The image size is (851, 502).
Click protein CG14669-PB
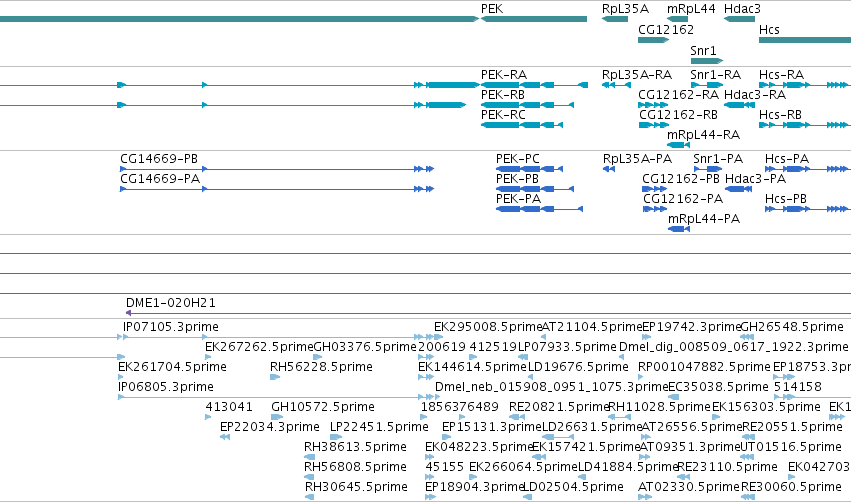coord(277,169)
